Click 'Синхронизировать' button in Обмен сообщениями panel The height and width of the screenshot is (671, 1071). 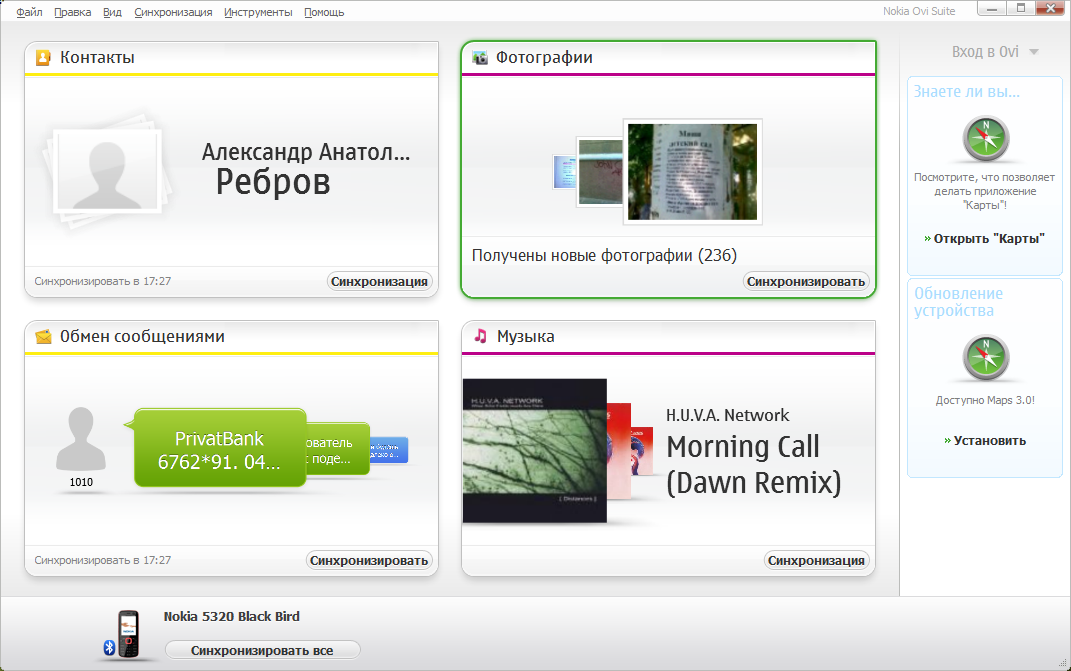pos(369,560)
